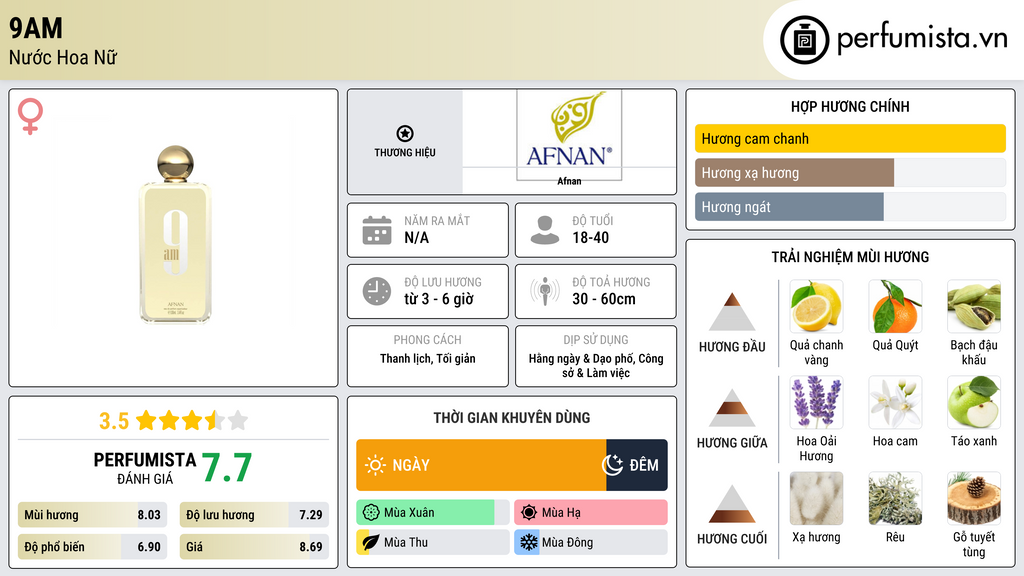This screenshot has height=576, width=1024.
Task: Click the calendar icon beside Năm ra mắt
Action: click(377, 230)
